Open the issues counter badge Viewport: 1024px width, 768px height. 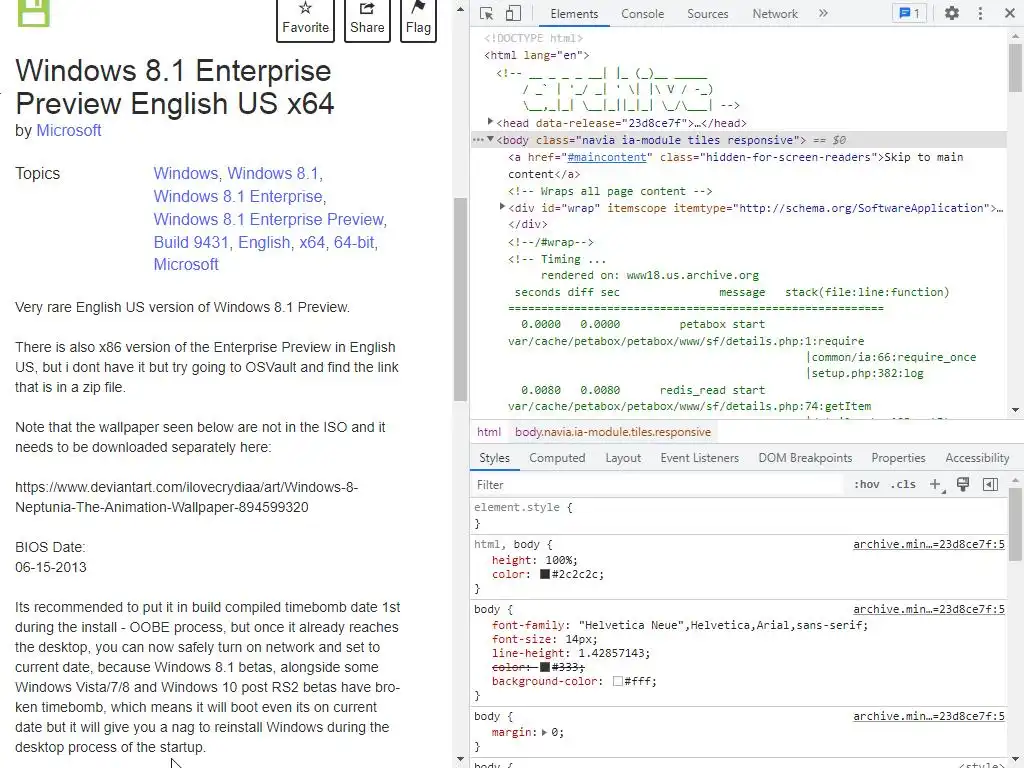pyautogui.click(x=910, y=13)
